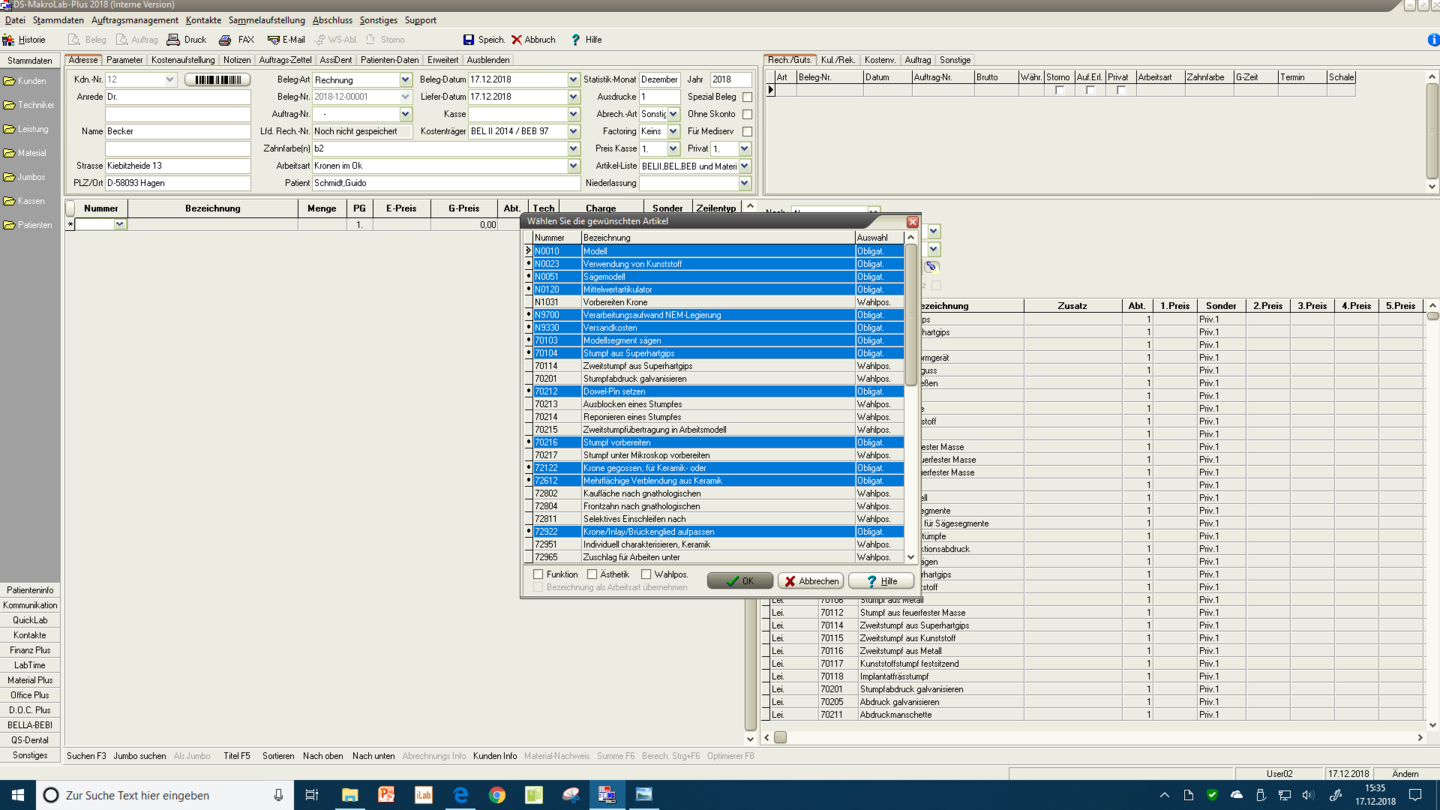Viewport: 1440px width, 810px height.
Task: Open the Hilfe question mark icon
Action: tap(575, 40)
